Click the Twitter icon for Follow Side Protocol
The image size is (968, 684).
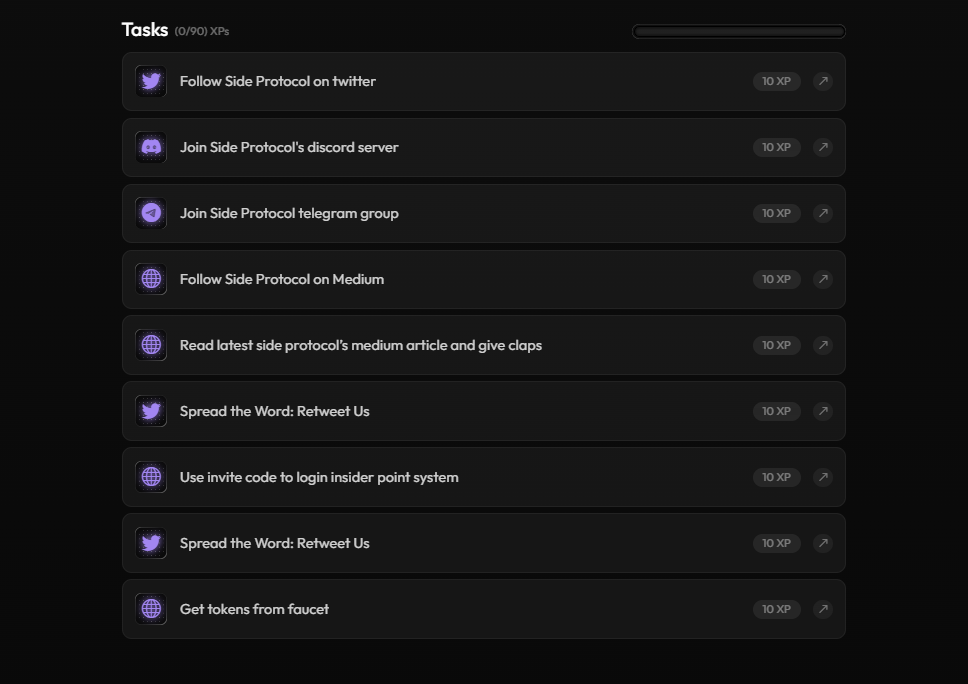point(151,81)
